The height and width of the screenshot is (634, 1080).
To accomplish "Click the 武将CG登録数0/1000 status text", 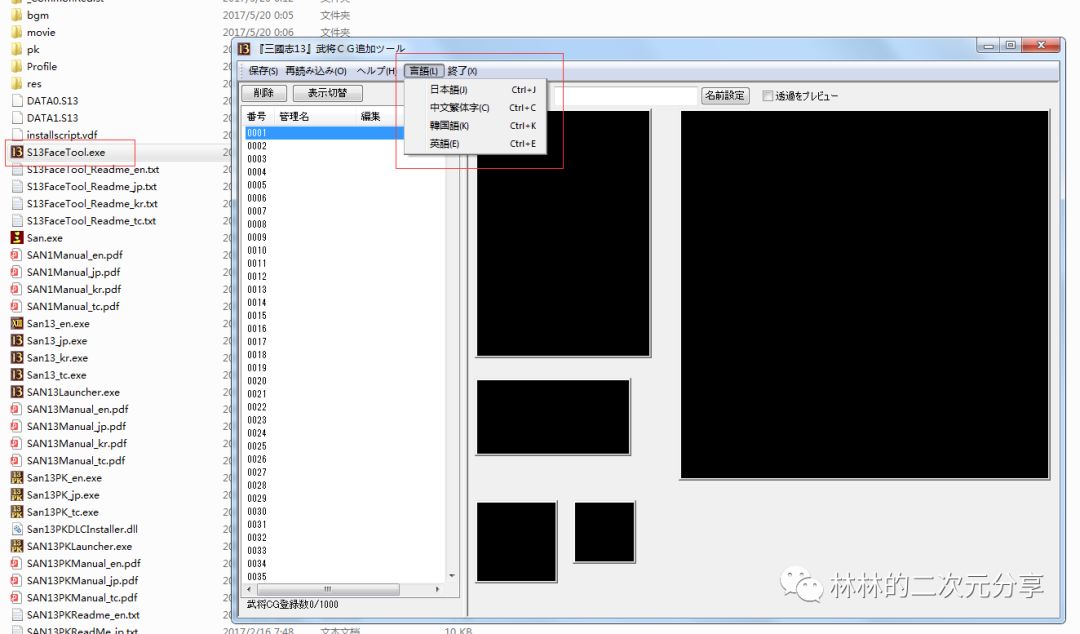I will pos(293,604).
